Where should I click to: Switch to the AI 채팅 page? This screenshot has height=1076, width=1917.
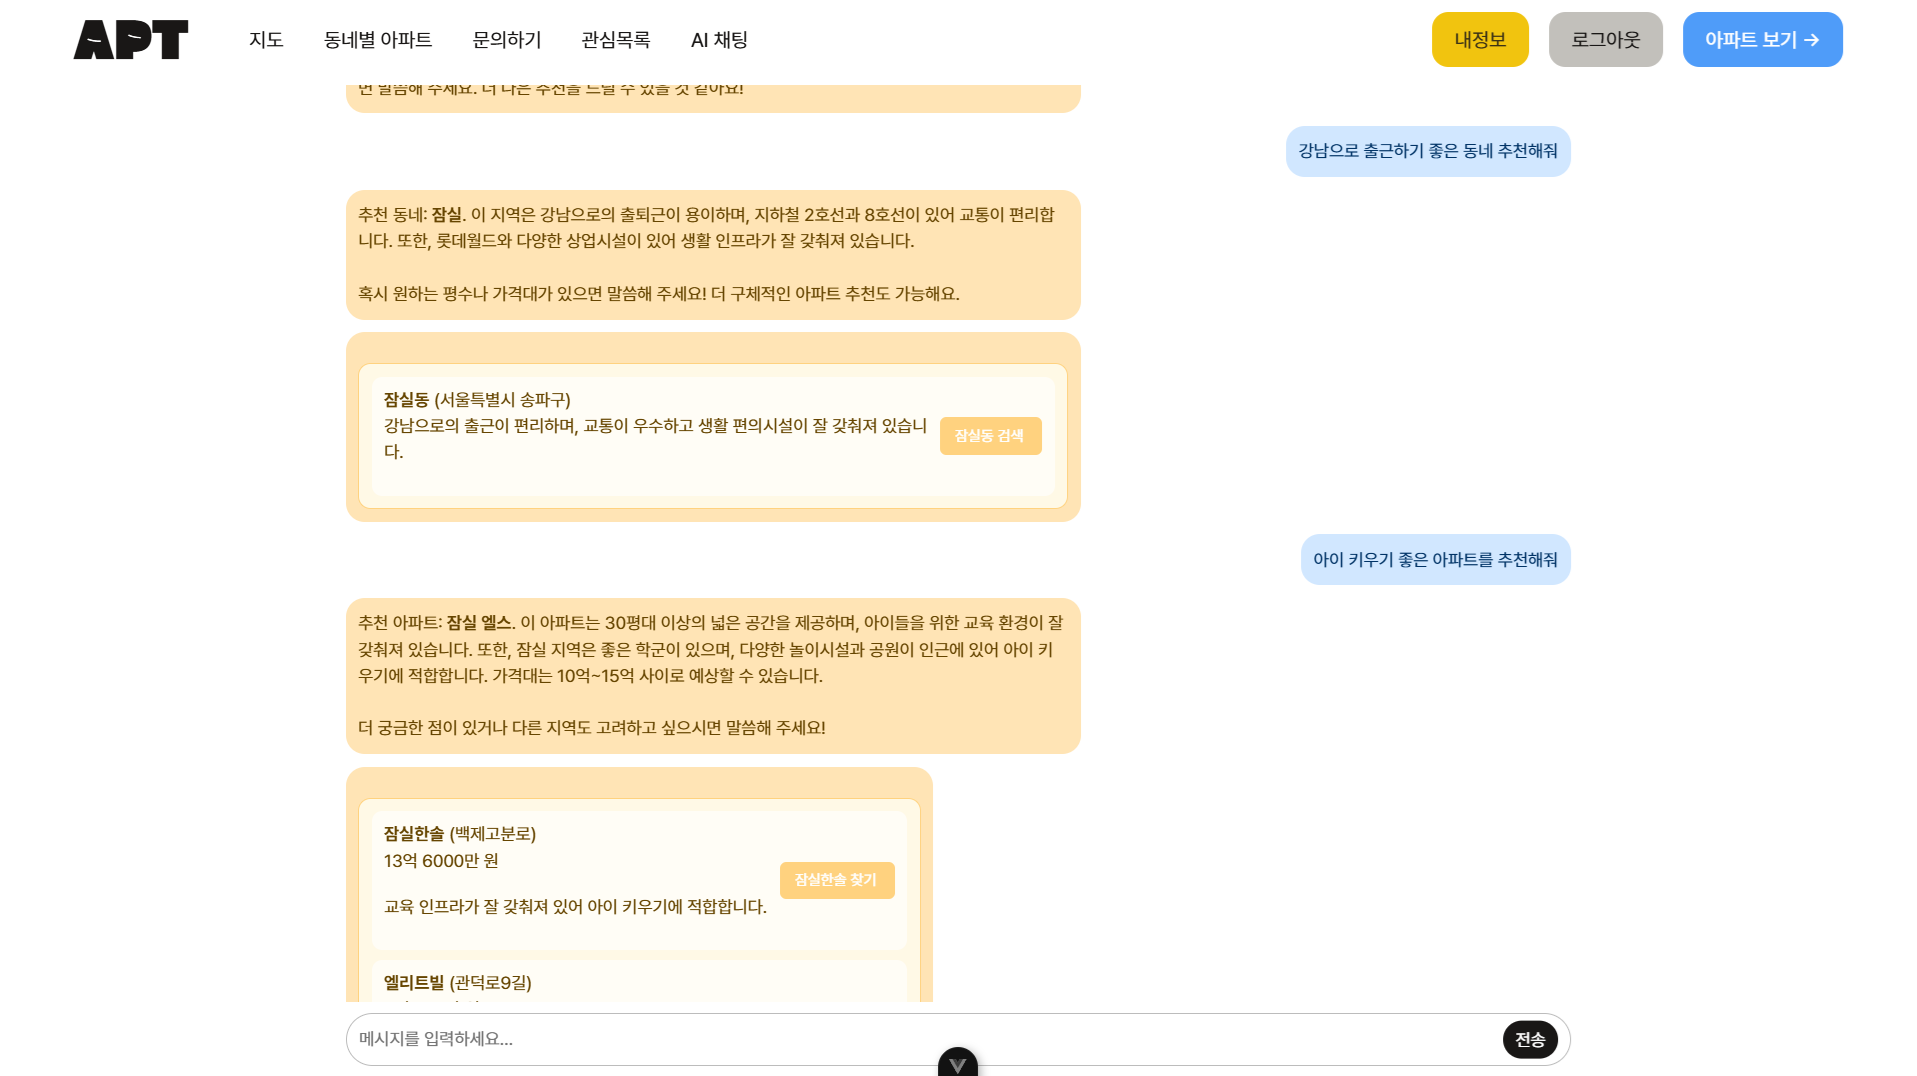[720, 40]
